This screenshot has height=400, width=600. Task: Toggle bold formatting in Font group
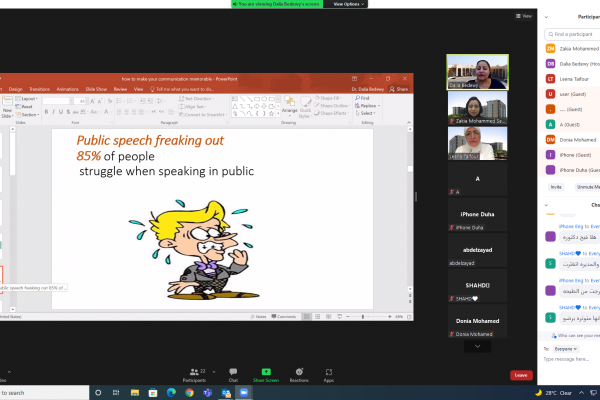point(45,112)
